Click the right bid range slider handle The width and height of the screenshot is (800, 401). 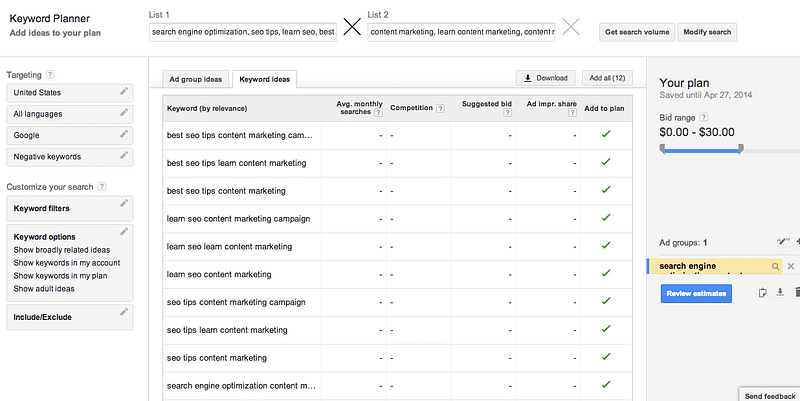coord(741,149)
